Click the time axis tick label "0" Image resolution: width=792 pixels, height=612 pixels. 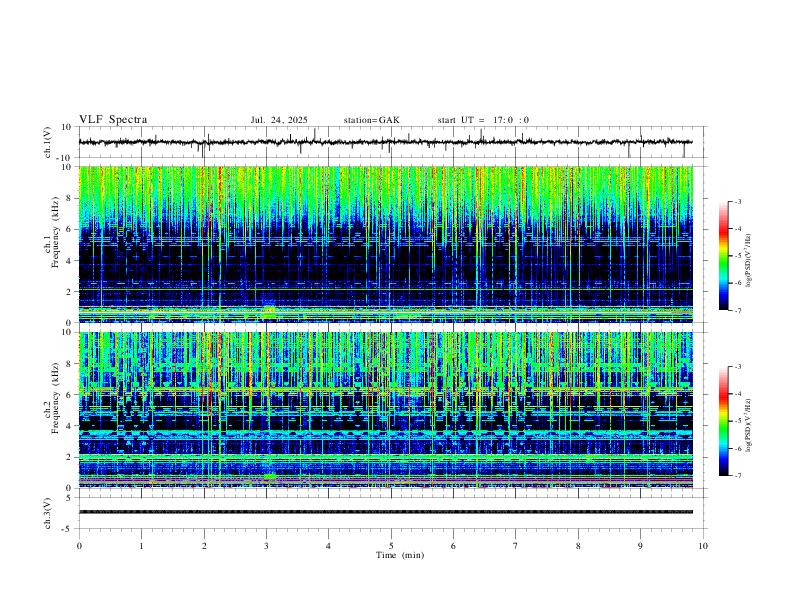pyautogui.click(x=79, y=546)
